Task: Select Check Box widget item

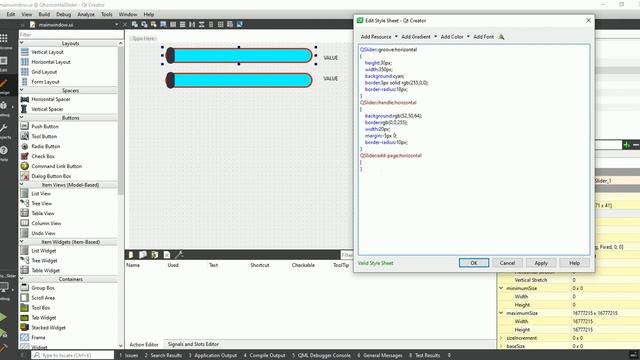Action: 43,156
